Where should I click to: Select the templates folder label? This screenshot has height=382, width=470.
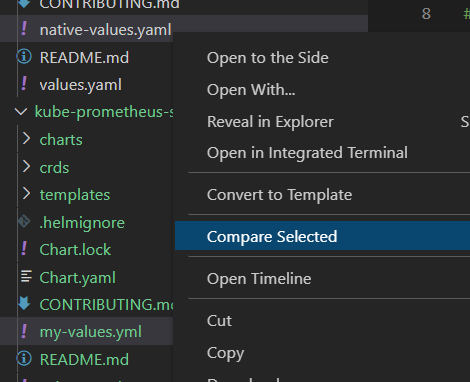pyautogui.click(x=75, y=195)
